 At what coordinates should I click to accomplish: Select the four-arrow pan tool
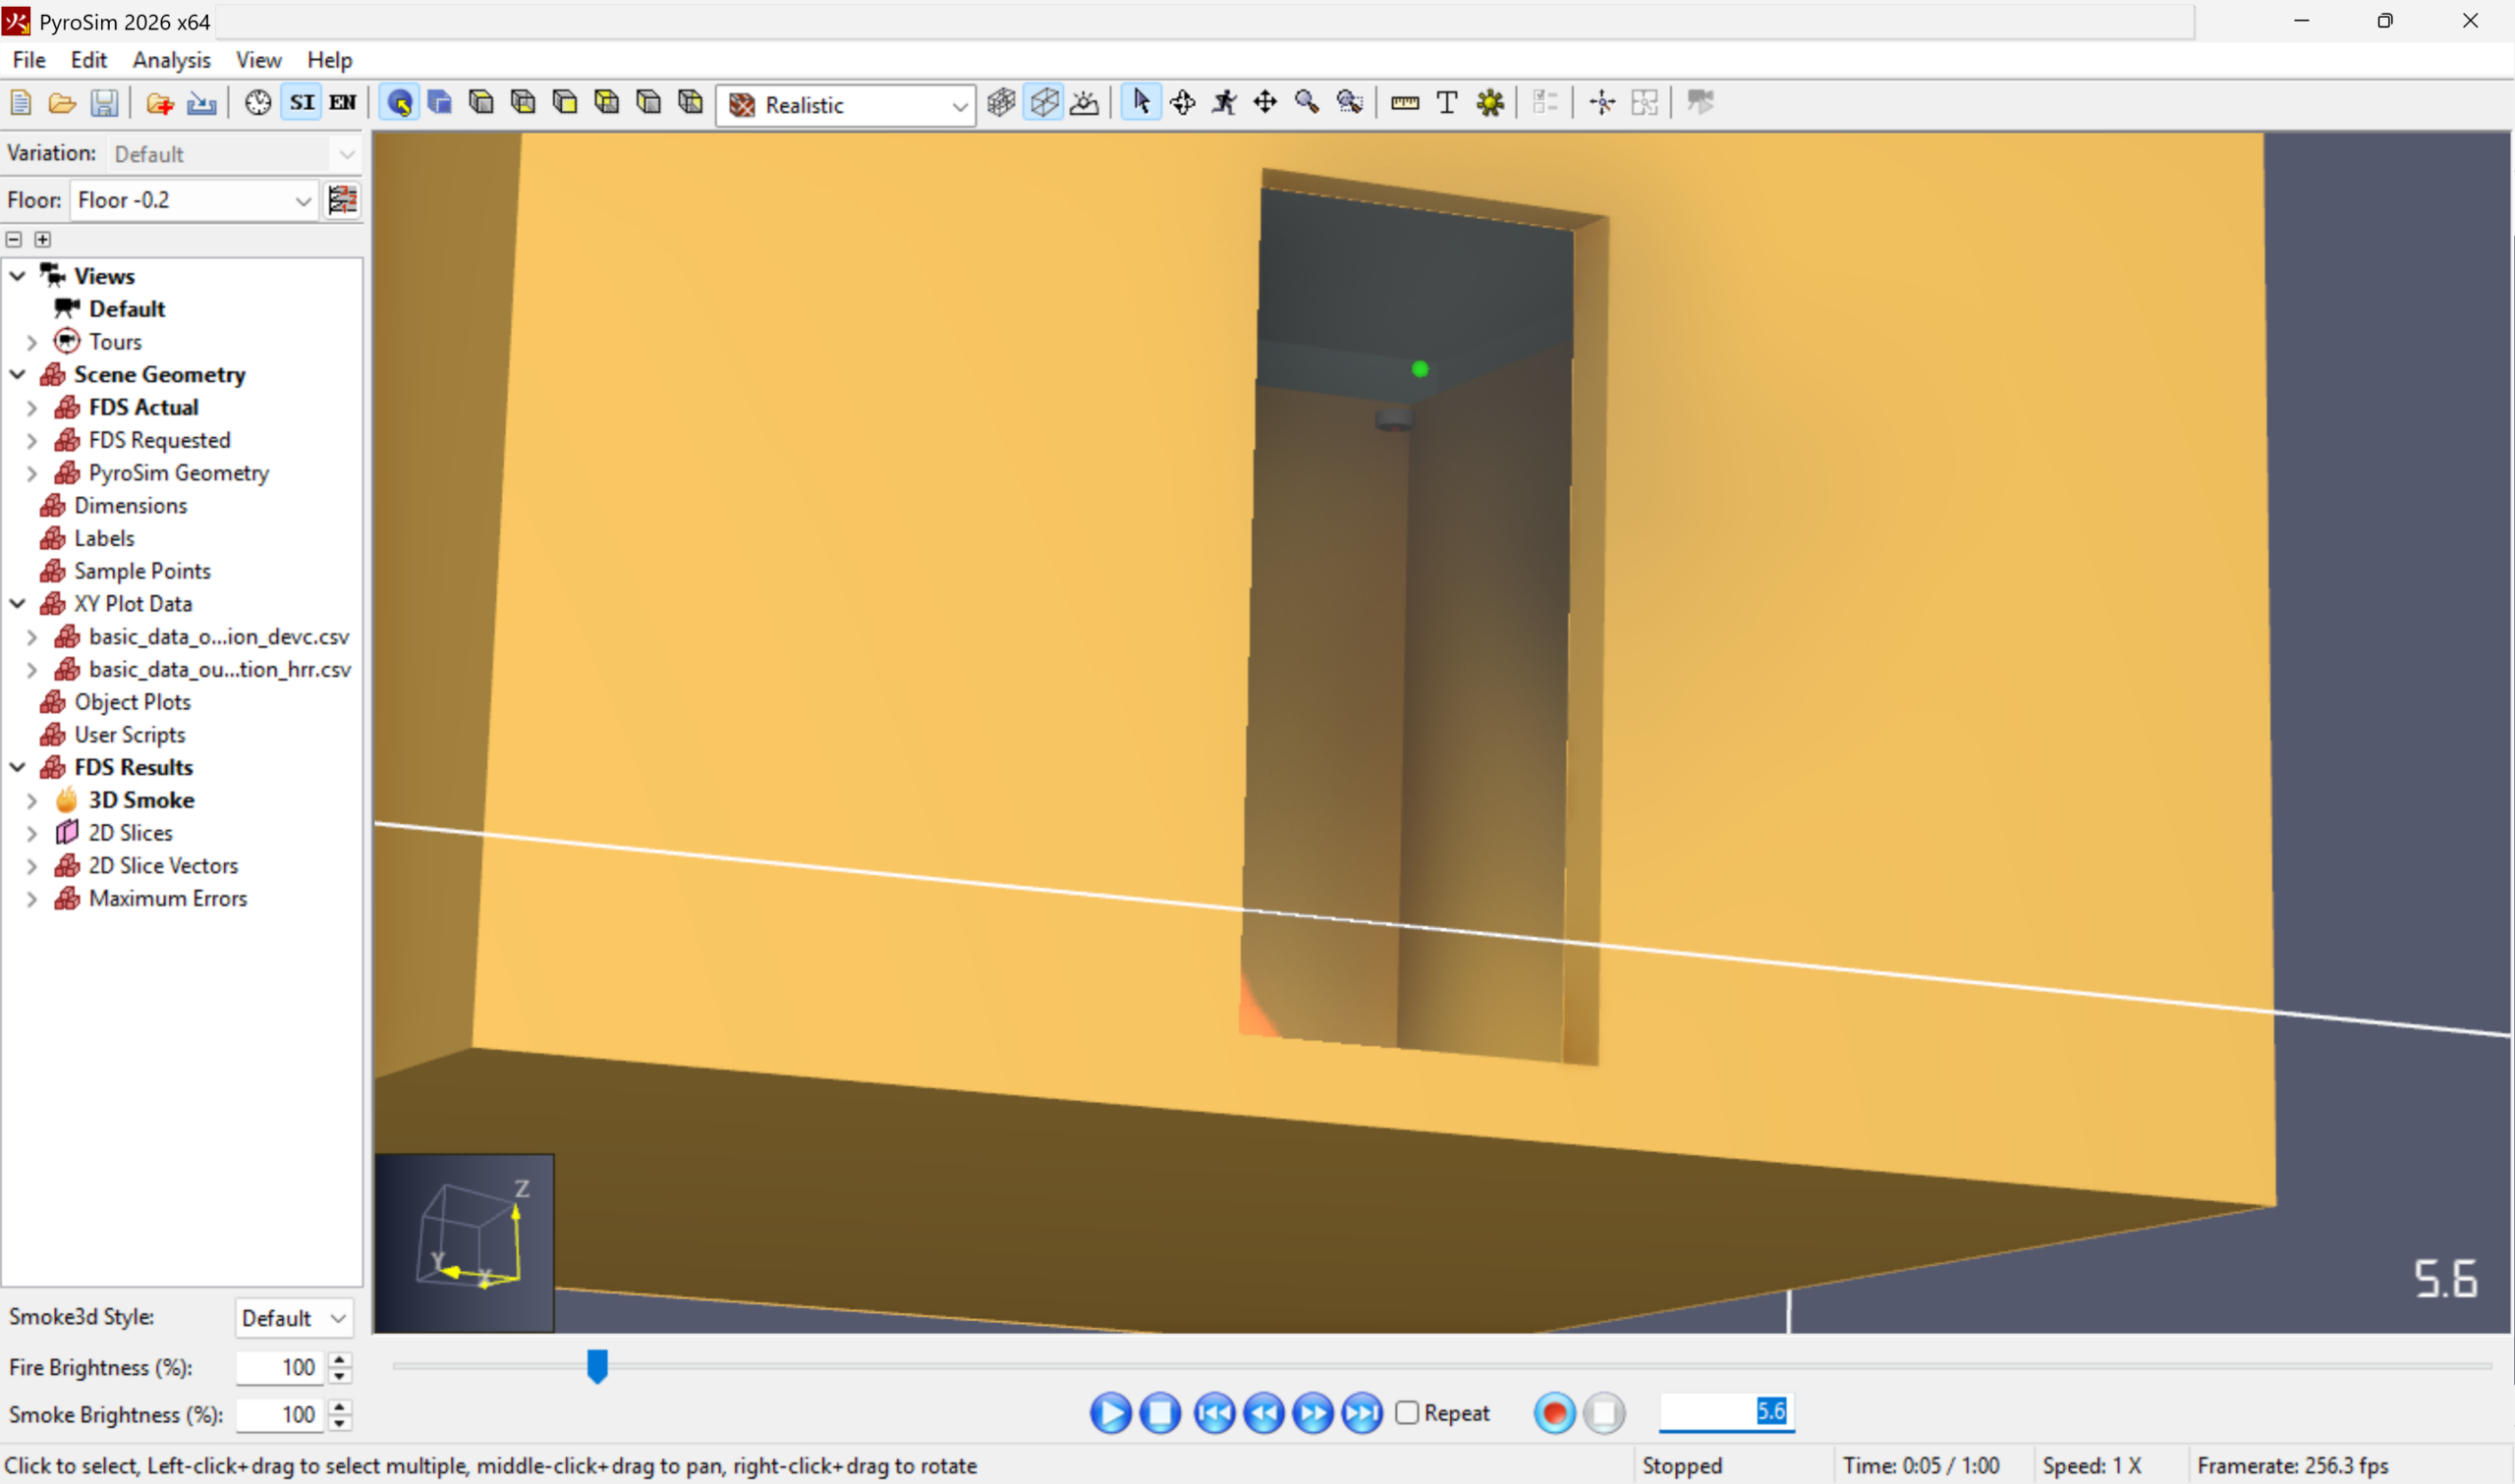[x=1265, y=103]
